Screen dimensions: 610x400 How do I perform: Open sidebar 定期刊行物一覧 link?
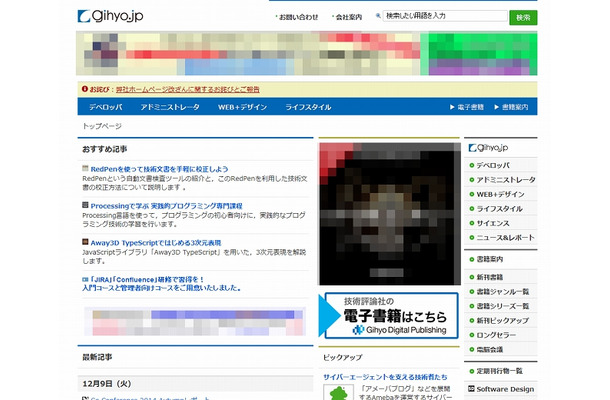(x=500, y=371)
